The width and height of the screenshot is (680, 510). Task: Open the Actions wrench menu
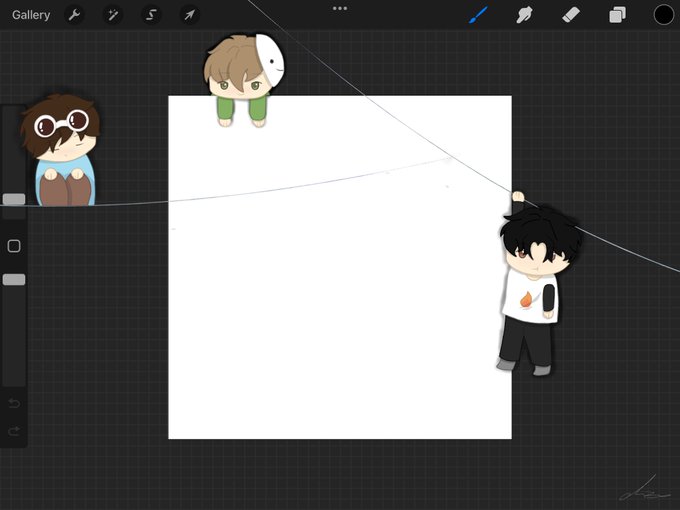tap(74, 15)
